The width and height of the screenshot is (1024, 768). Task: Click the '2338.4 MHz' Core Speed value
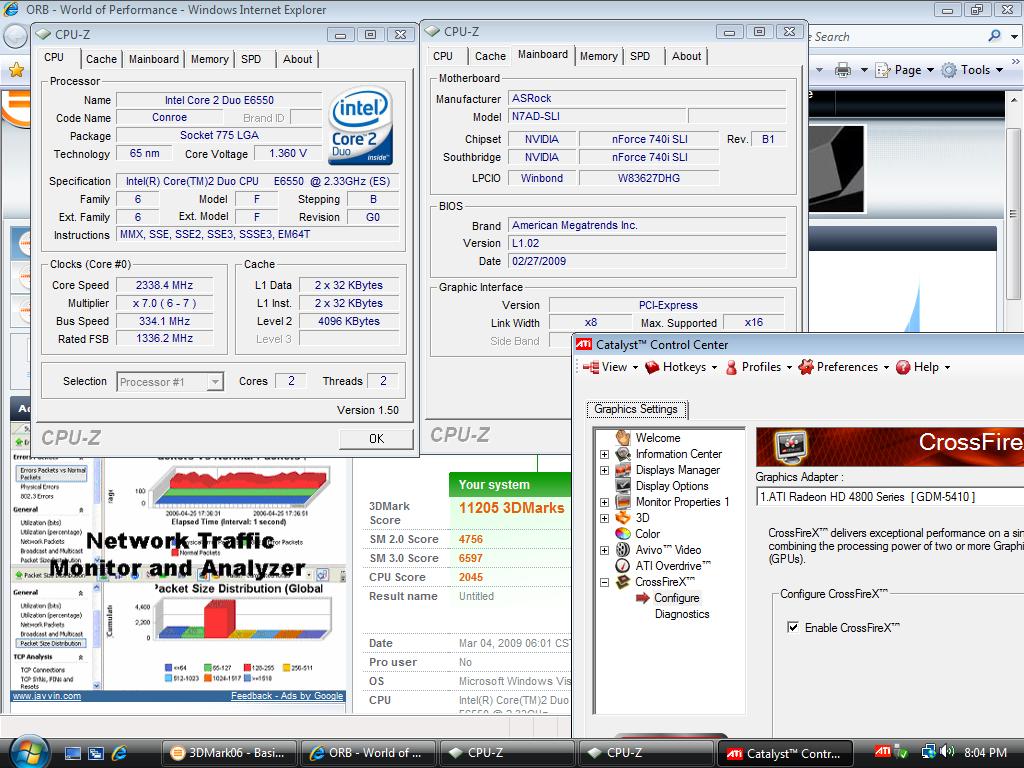(x=164, y=285)
